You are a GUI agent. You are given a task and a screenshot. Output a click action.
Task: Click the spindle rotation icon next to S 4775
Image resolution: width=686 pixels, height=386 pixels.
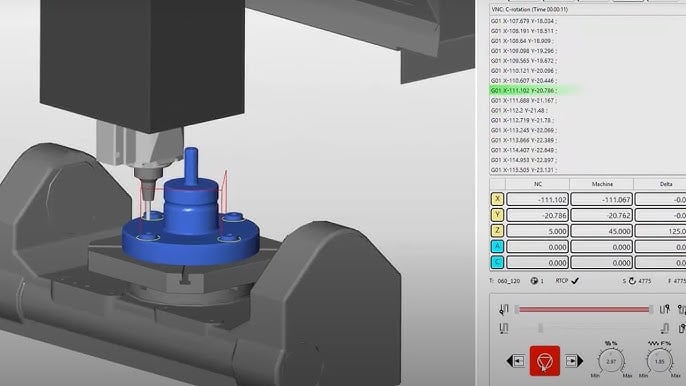[x=632, y=281]
